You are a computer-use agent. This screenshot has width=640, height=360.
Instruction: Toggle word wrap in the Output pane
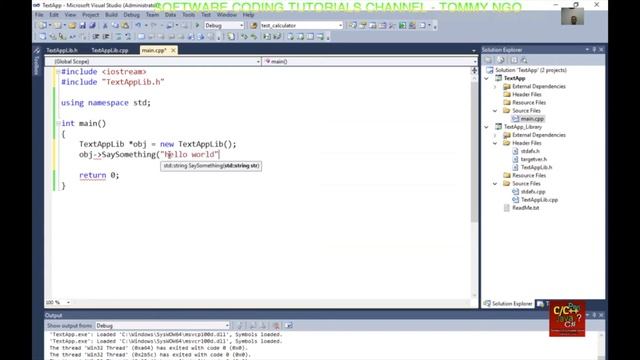(x=289, y=325)
